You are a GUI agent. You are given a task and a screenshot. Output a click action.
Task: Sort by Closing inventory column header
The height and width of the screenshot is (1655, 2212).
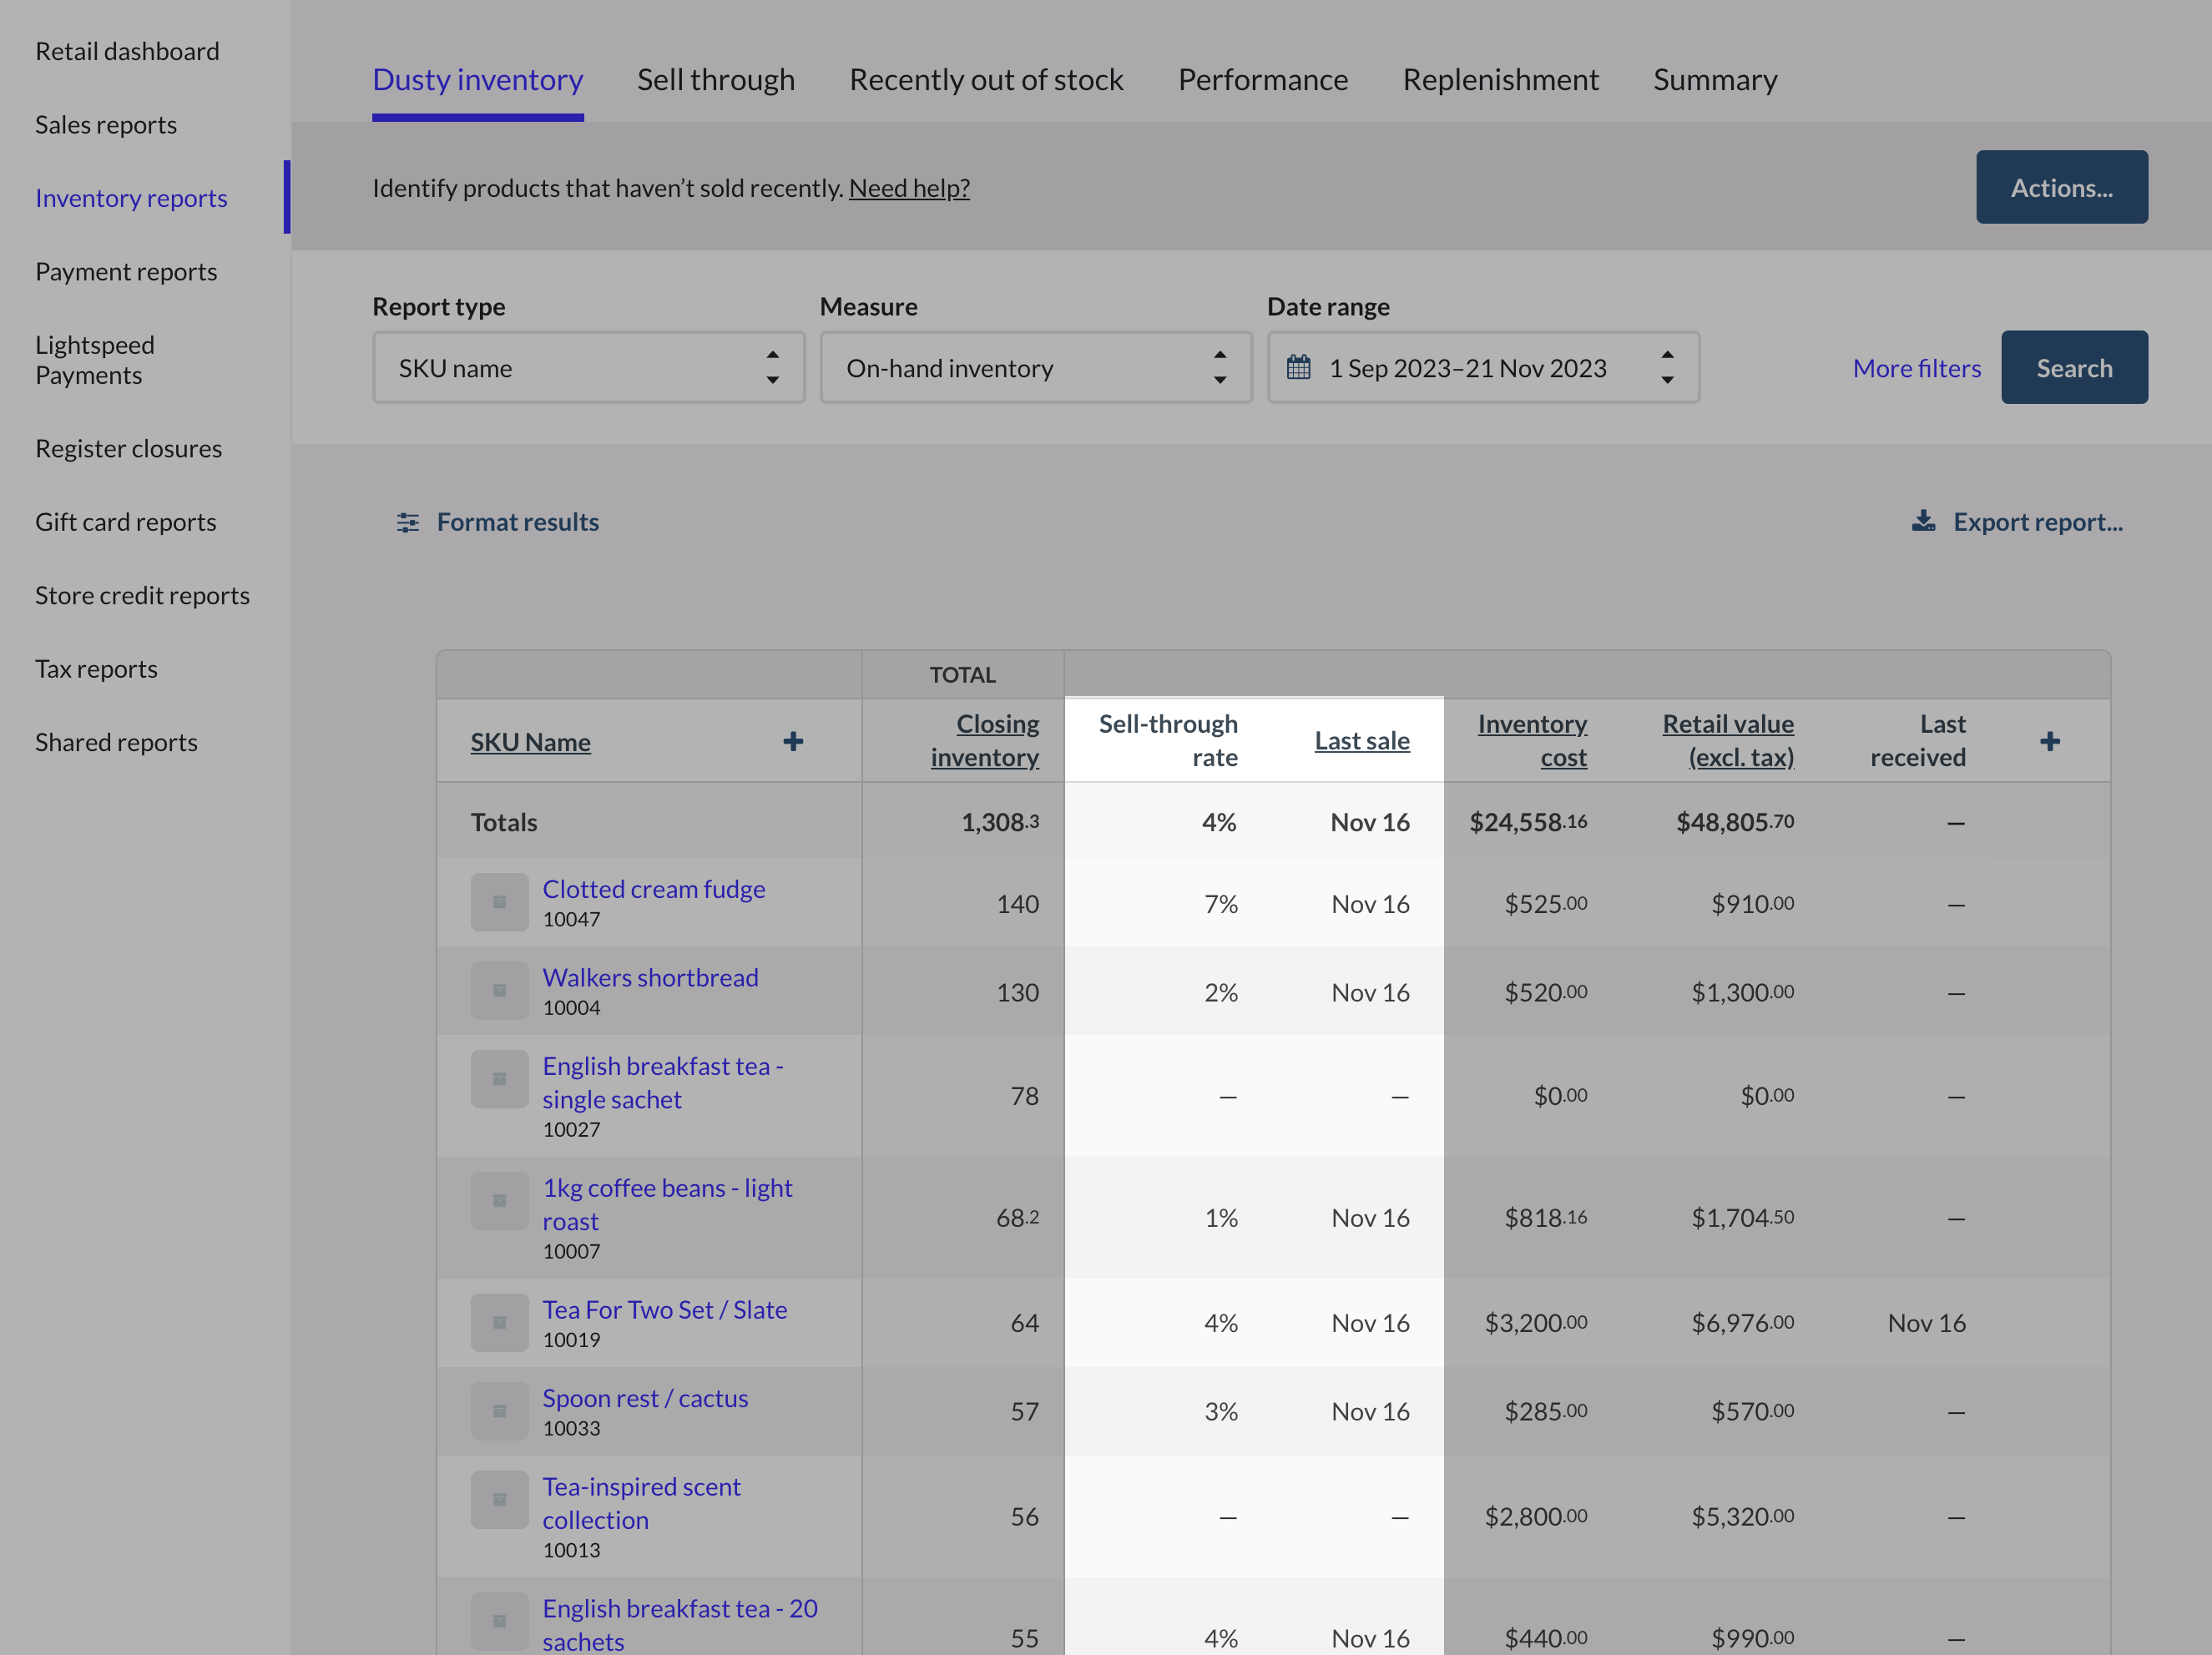click(x=985, y=740)
